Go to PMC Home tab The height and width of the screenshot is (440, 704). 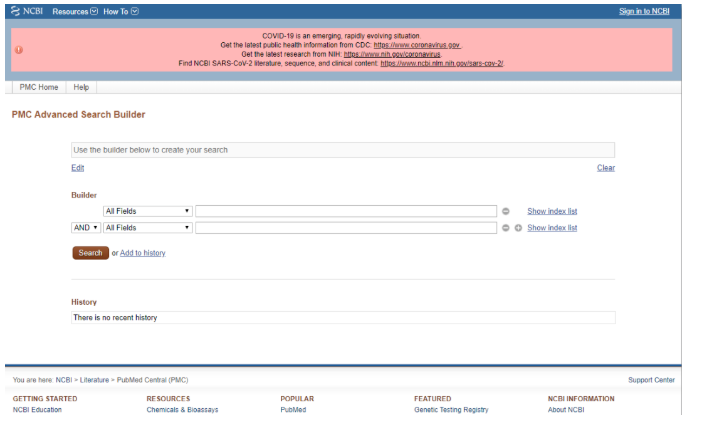39,87
